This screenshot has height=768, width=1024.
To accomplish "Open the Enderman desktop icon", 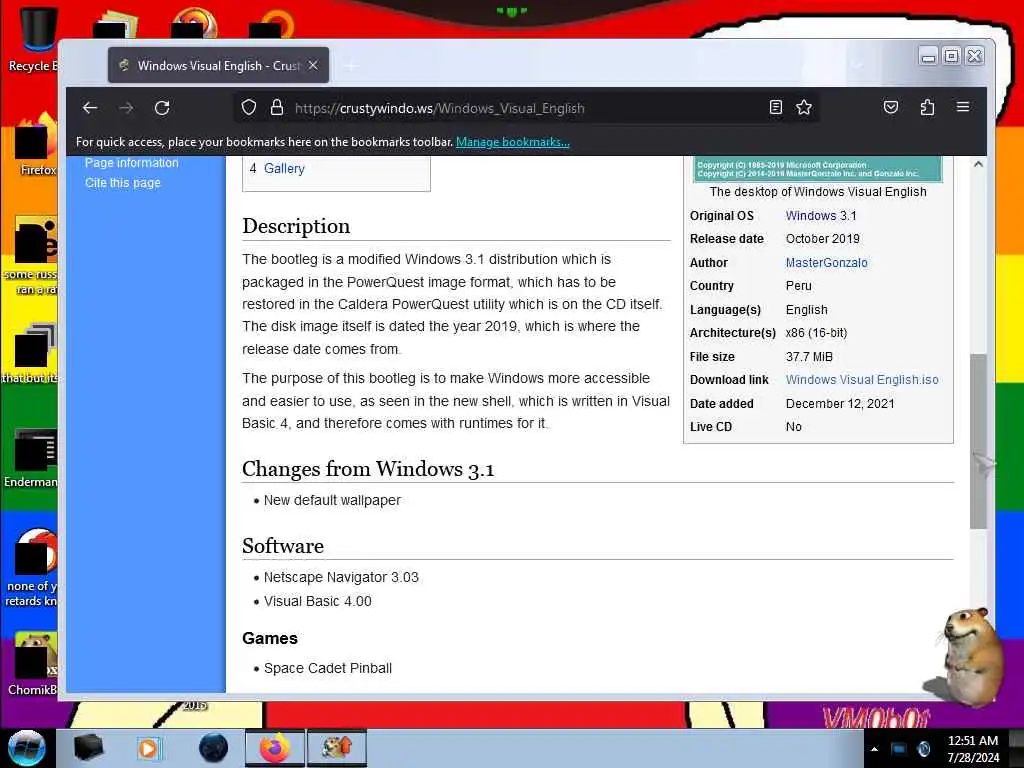I will pyautogui.click(x=31, y=458).
